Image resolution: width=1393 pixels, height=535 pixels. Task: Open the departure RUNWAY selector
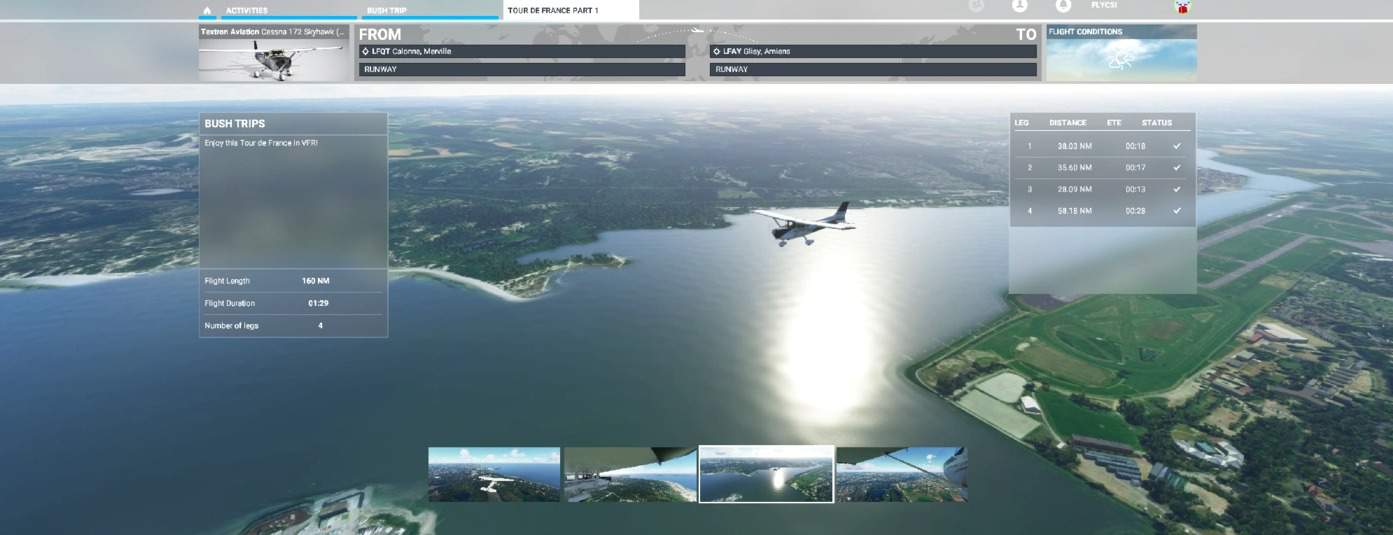[522, 70]
